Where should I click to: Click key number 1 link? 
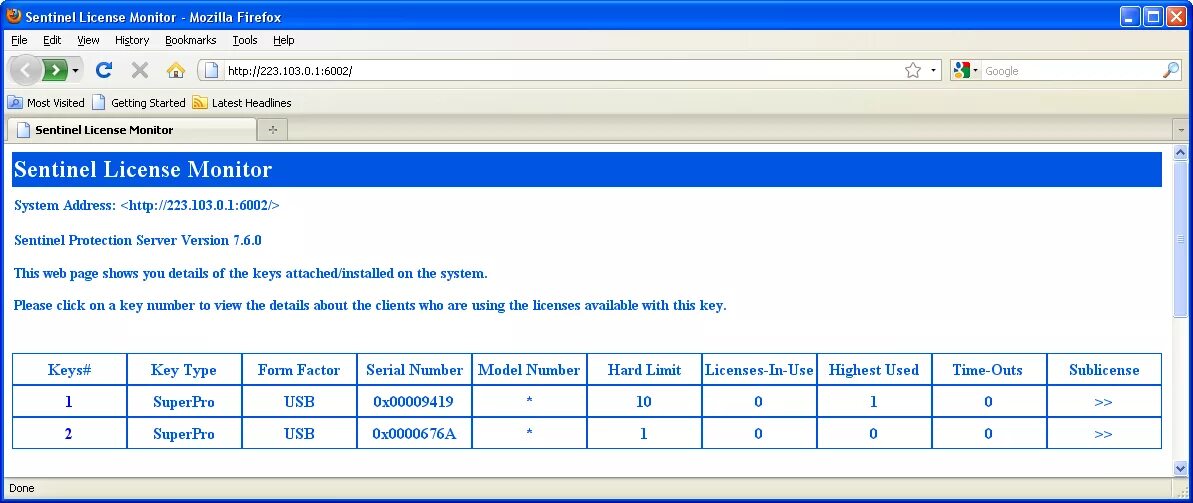click(69, 402)
